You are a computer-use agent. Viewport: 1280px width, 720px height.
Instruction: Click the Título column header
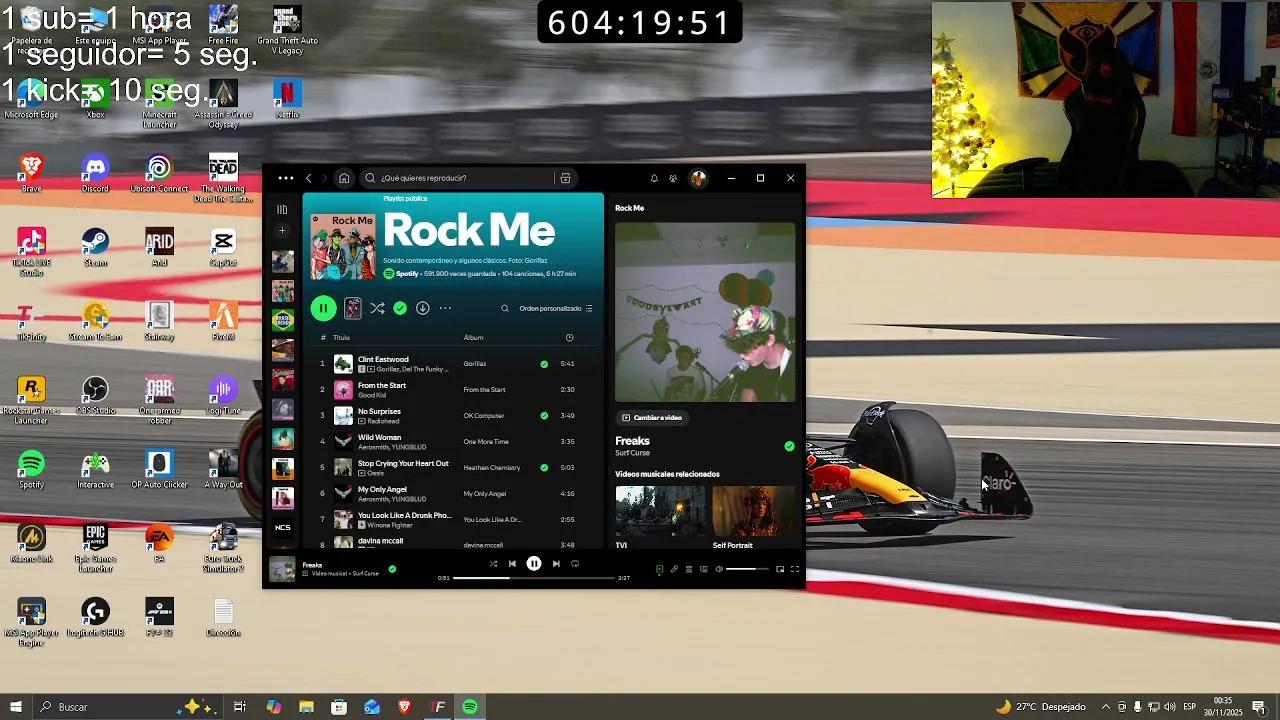[x=341, y=338]
